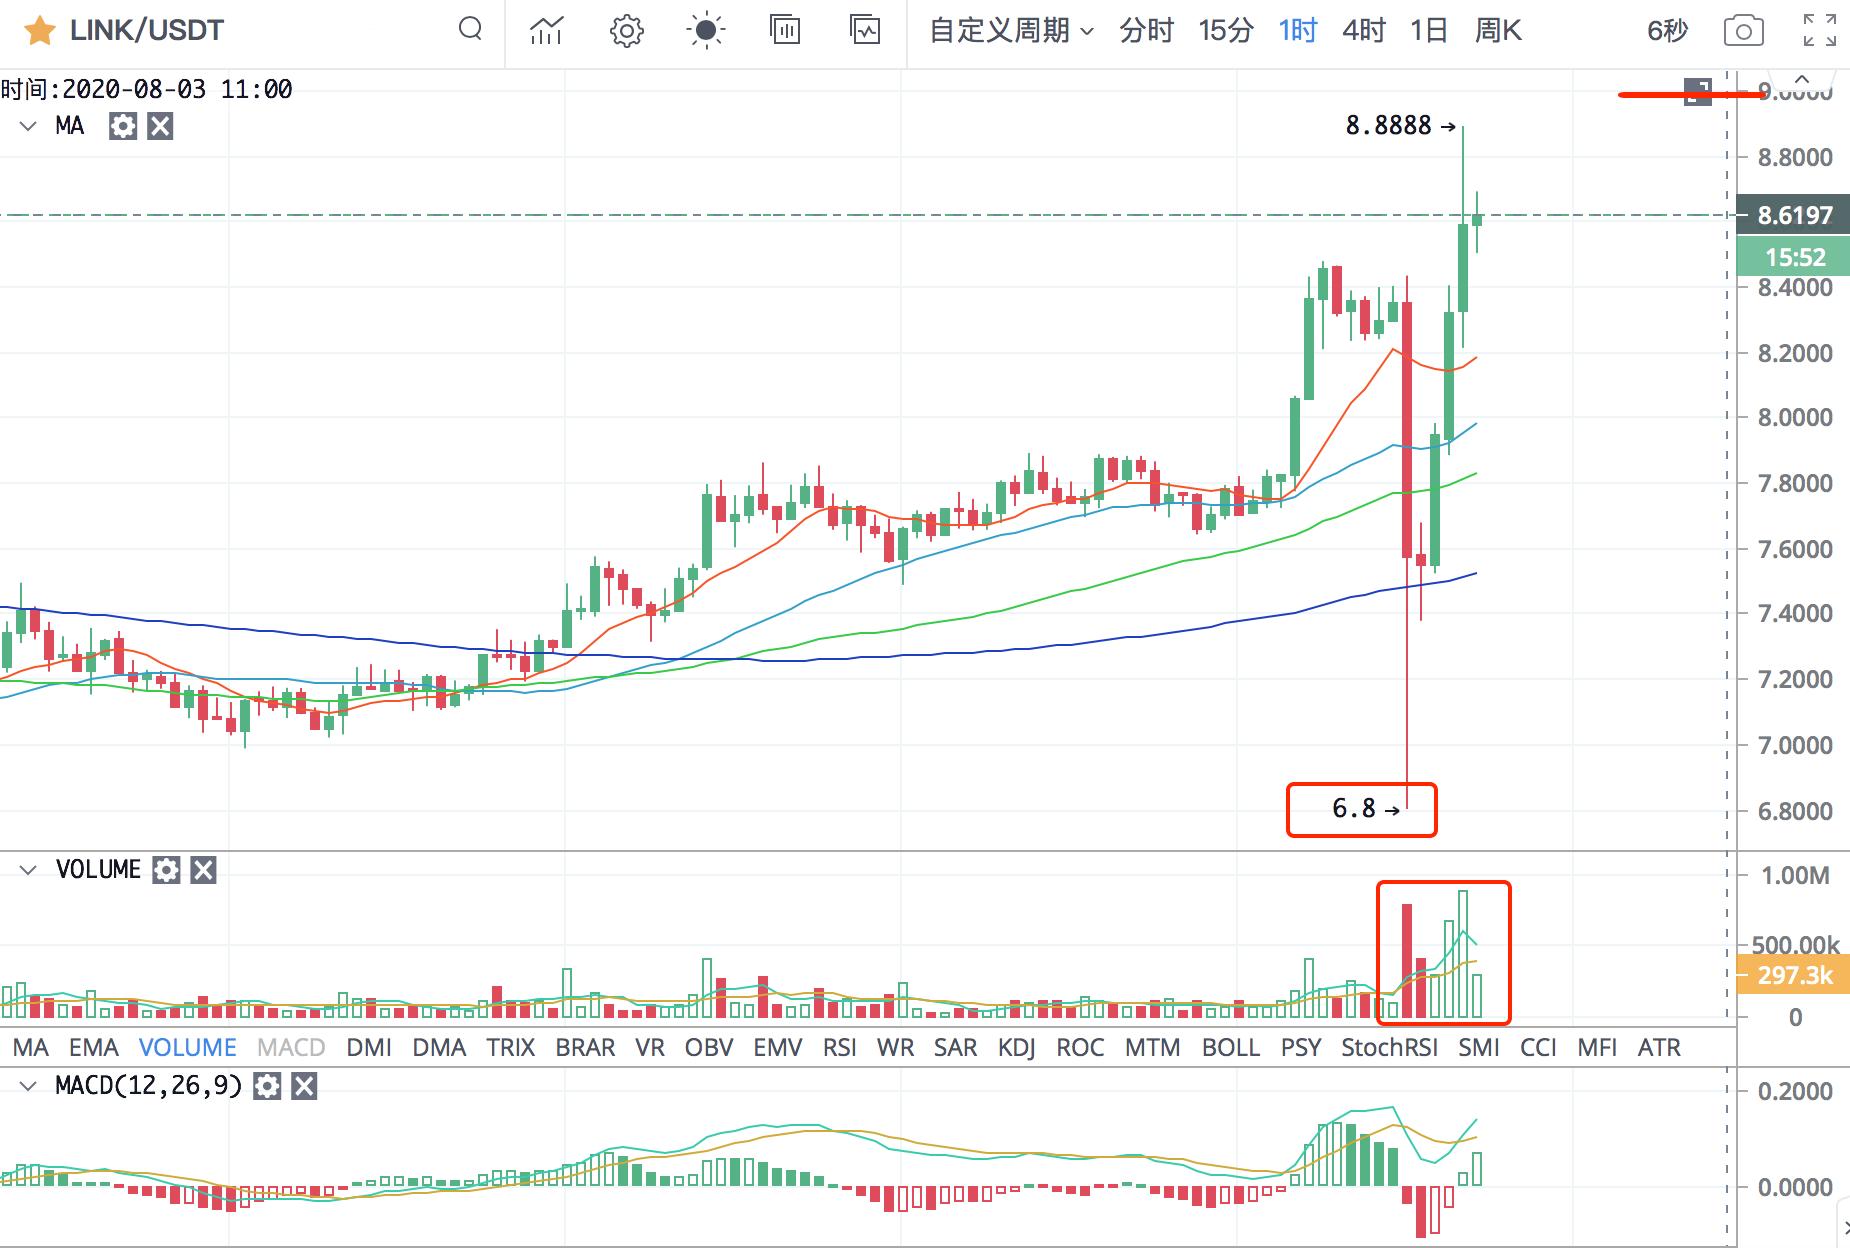Open the symbol search magnifier
Image resolution: width=1850 pixels, height=1248 pixels.
click(x=470, y=29)
